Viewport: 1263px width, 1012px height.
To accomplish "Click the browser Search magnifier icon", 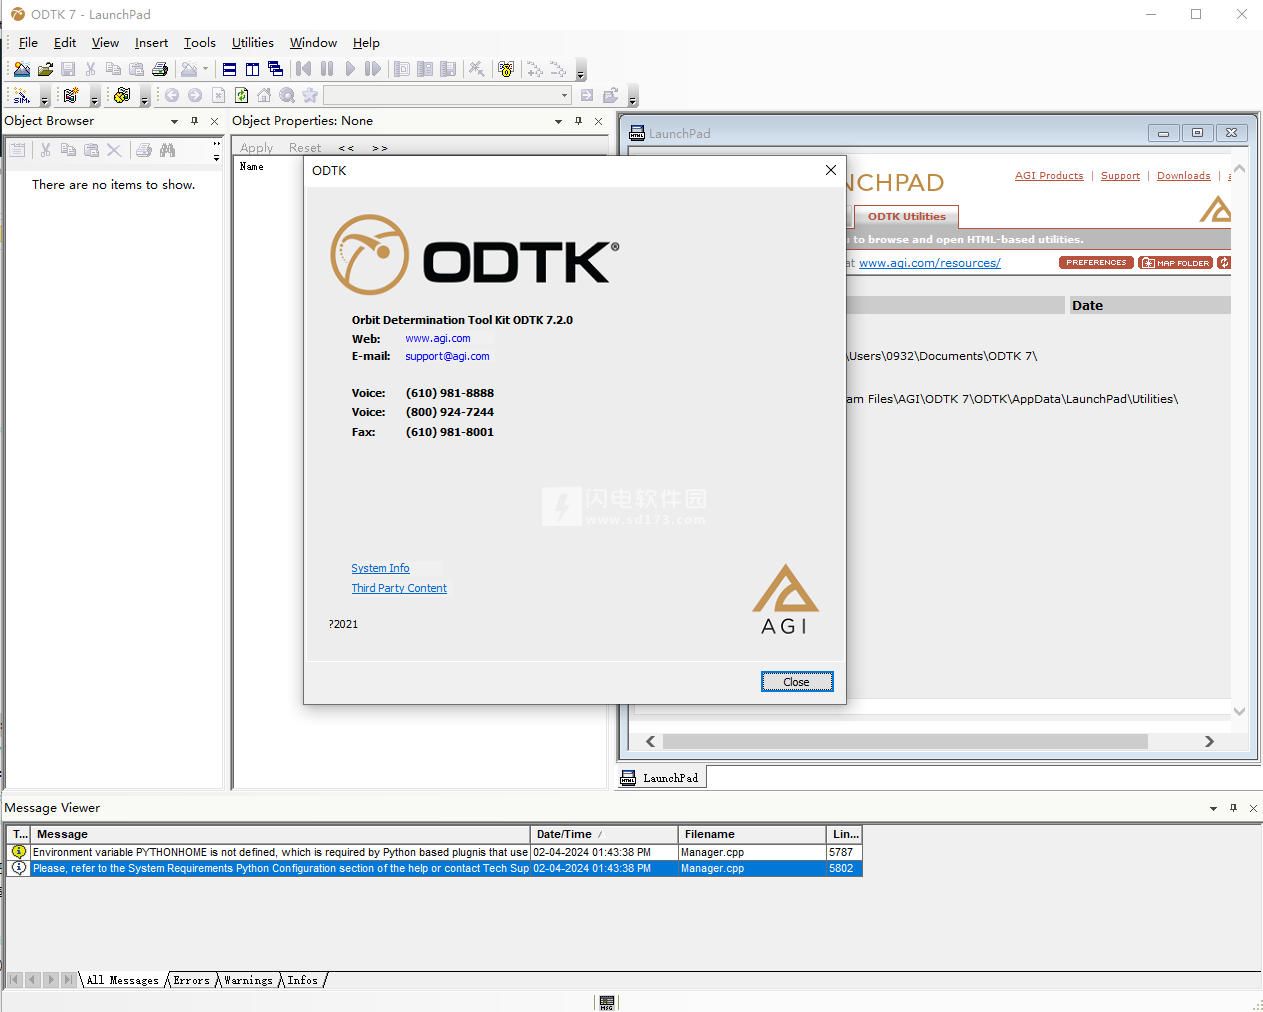I will tap(287, 95).
